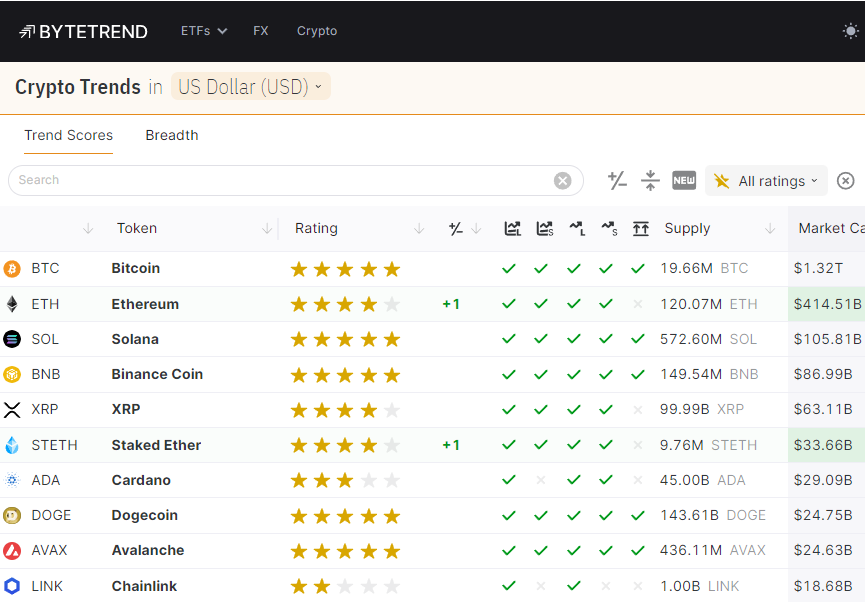Viewport: 865px width, 602px height.
Task: Switch to the Breadth tab
Action: point(172,135)
